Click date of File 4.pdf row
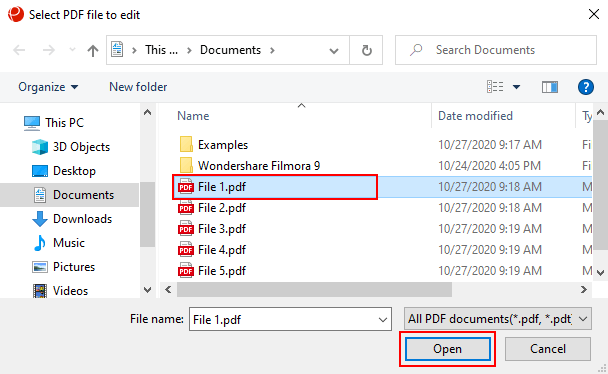Screen dimensions: 608x374 tap(490, 250)
